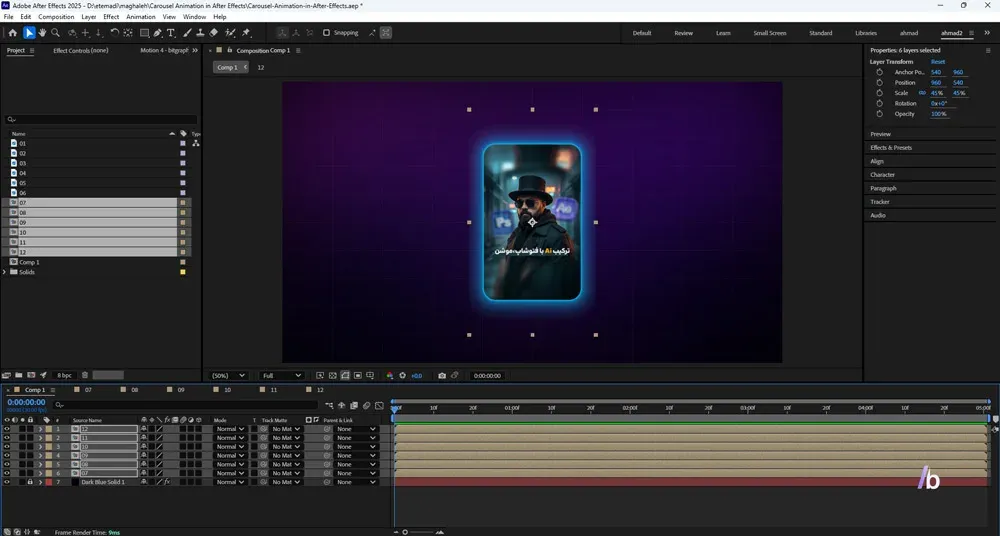The height and width of the screenshot is (536, 1000).
Task: Hide layer 10 using its eye icon
Action: [x=7, y=447]
